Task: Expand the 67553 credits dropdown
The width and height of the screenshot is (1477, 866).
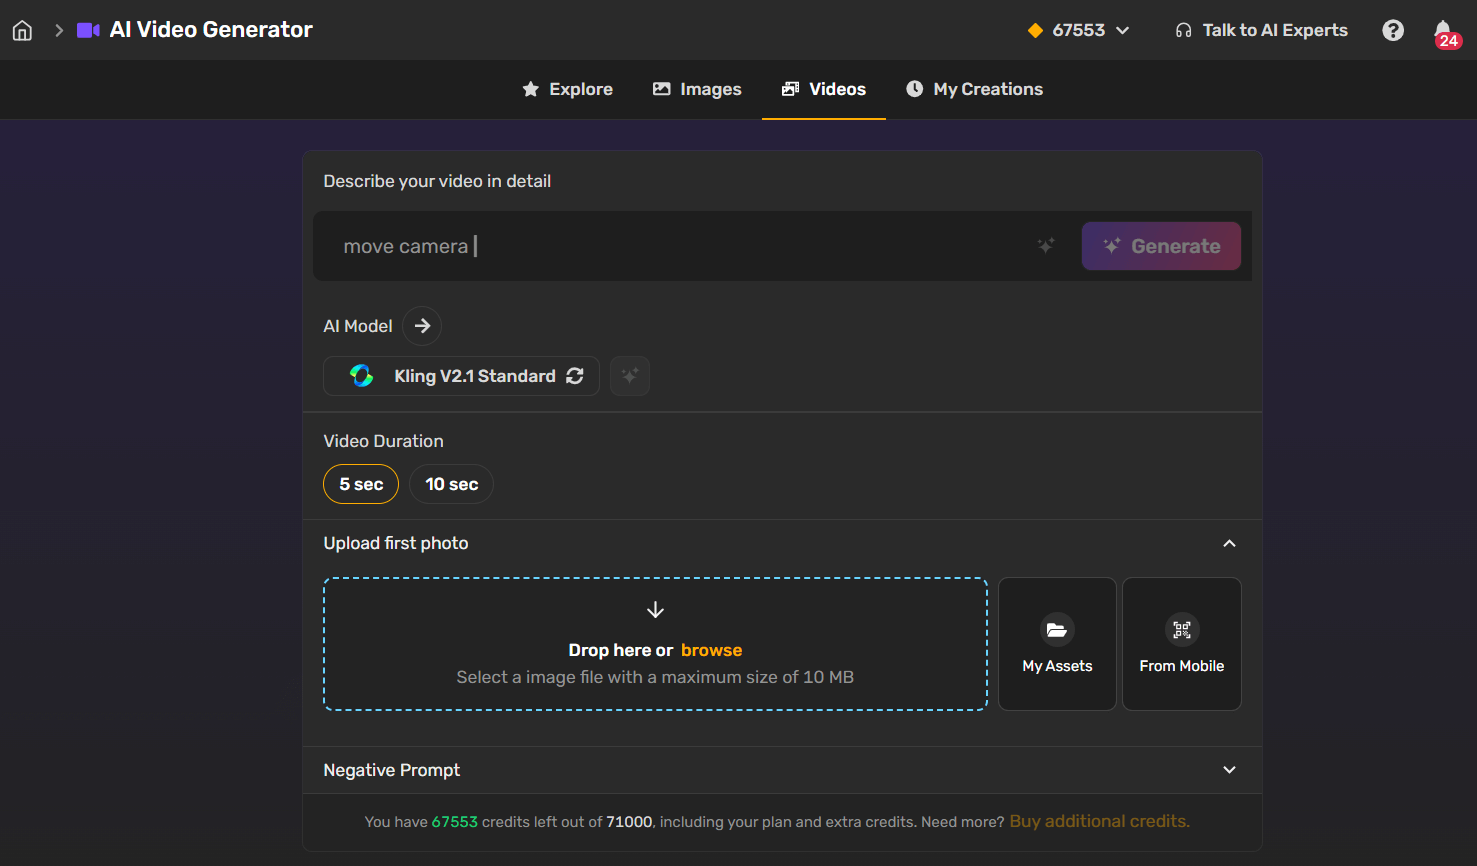Action: [x=1079, y=30]
